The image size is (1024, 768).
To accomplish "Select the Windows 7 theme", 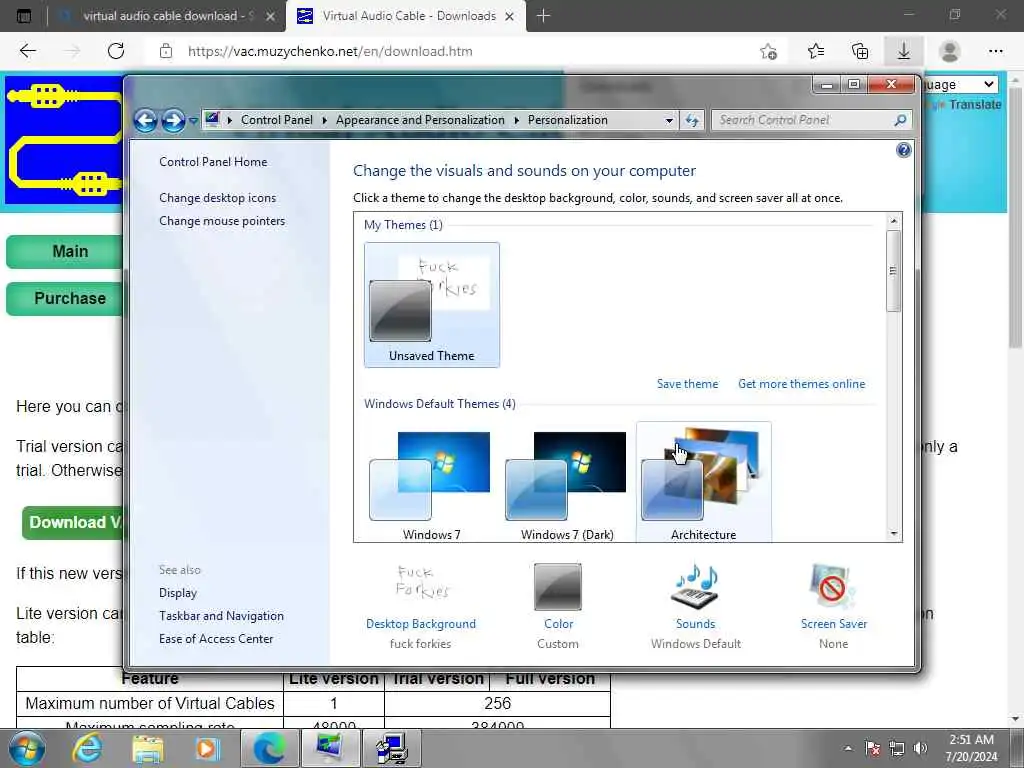I will pyautogui.click(x=432, y=482).
